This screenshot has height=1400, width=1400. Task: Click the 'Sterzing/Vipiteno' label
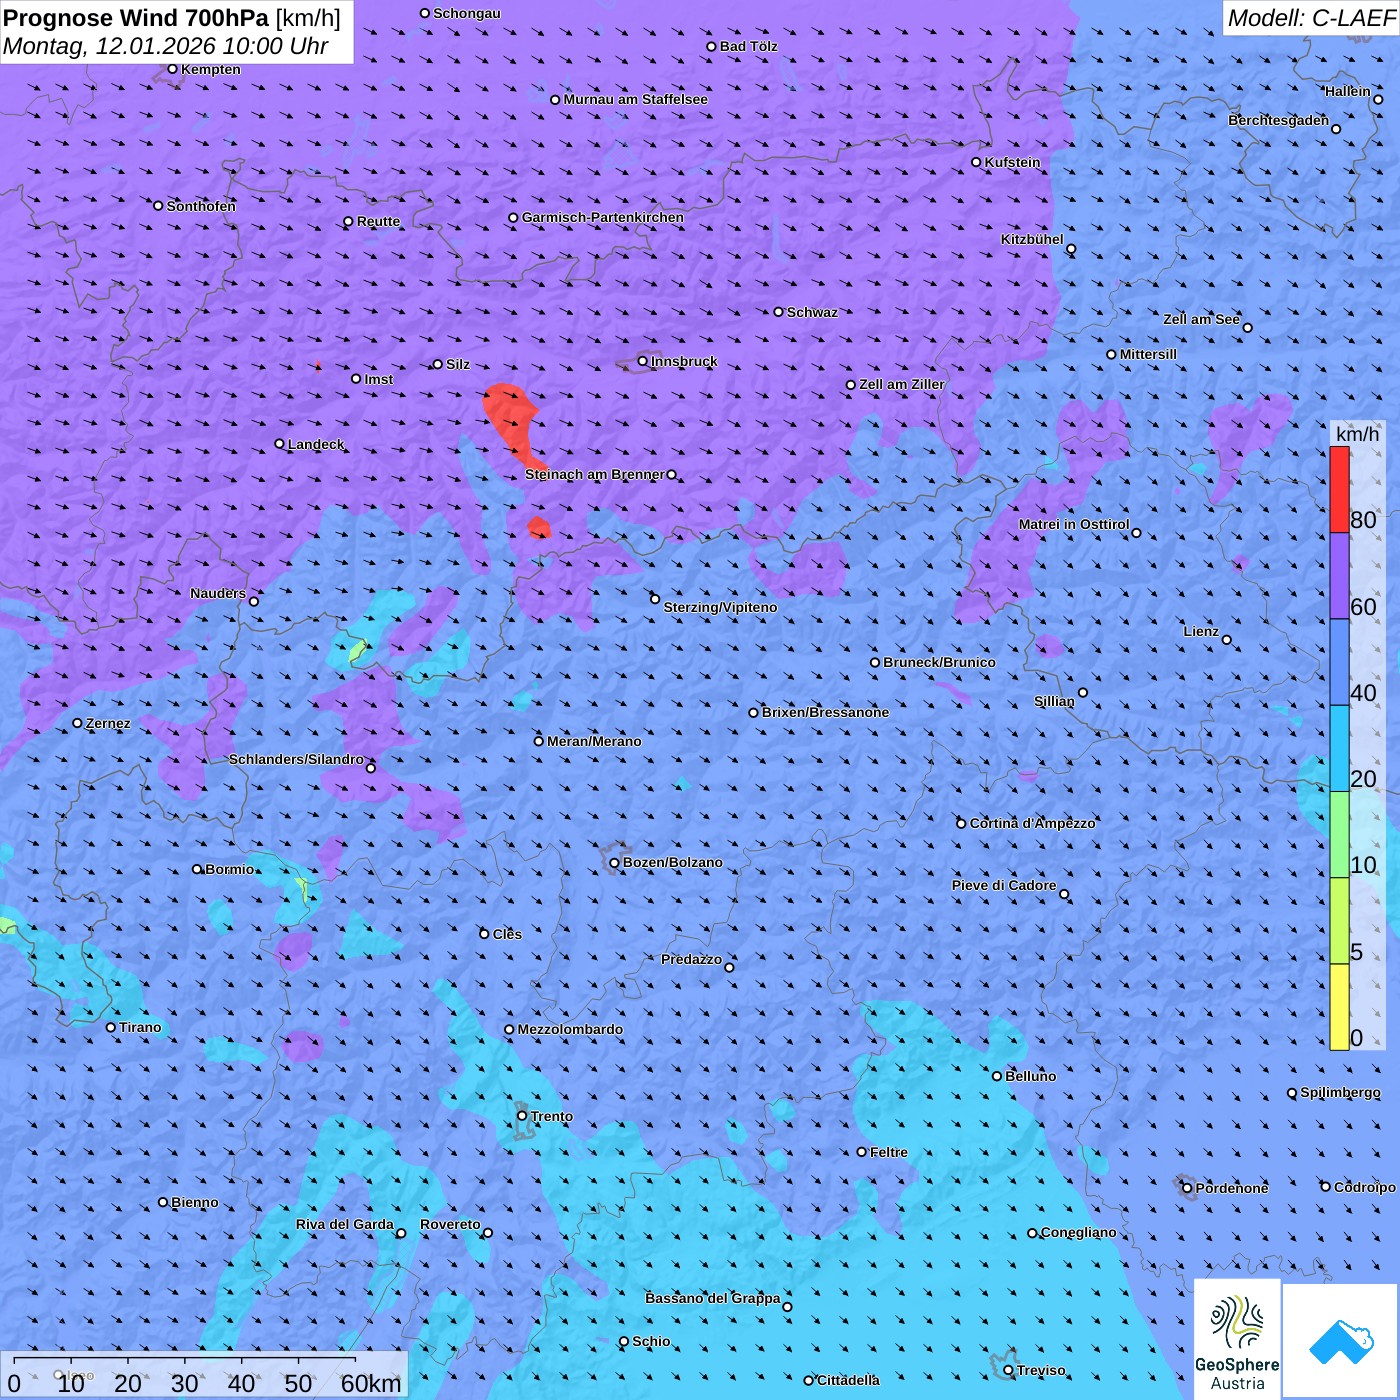(x=720, y=607)
